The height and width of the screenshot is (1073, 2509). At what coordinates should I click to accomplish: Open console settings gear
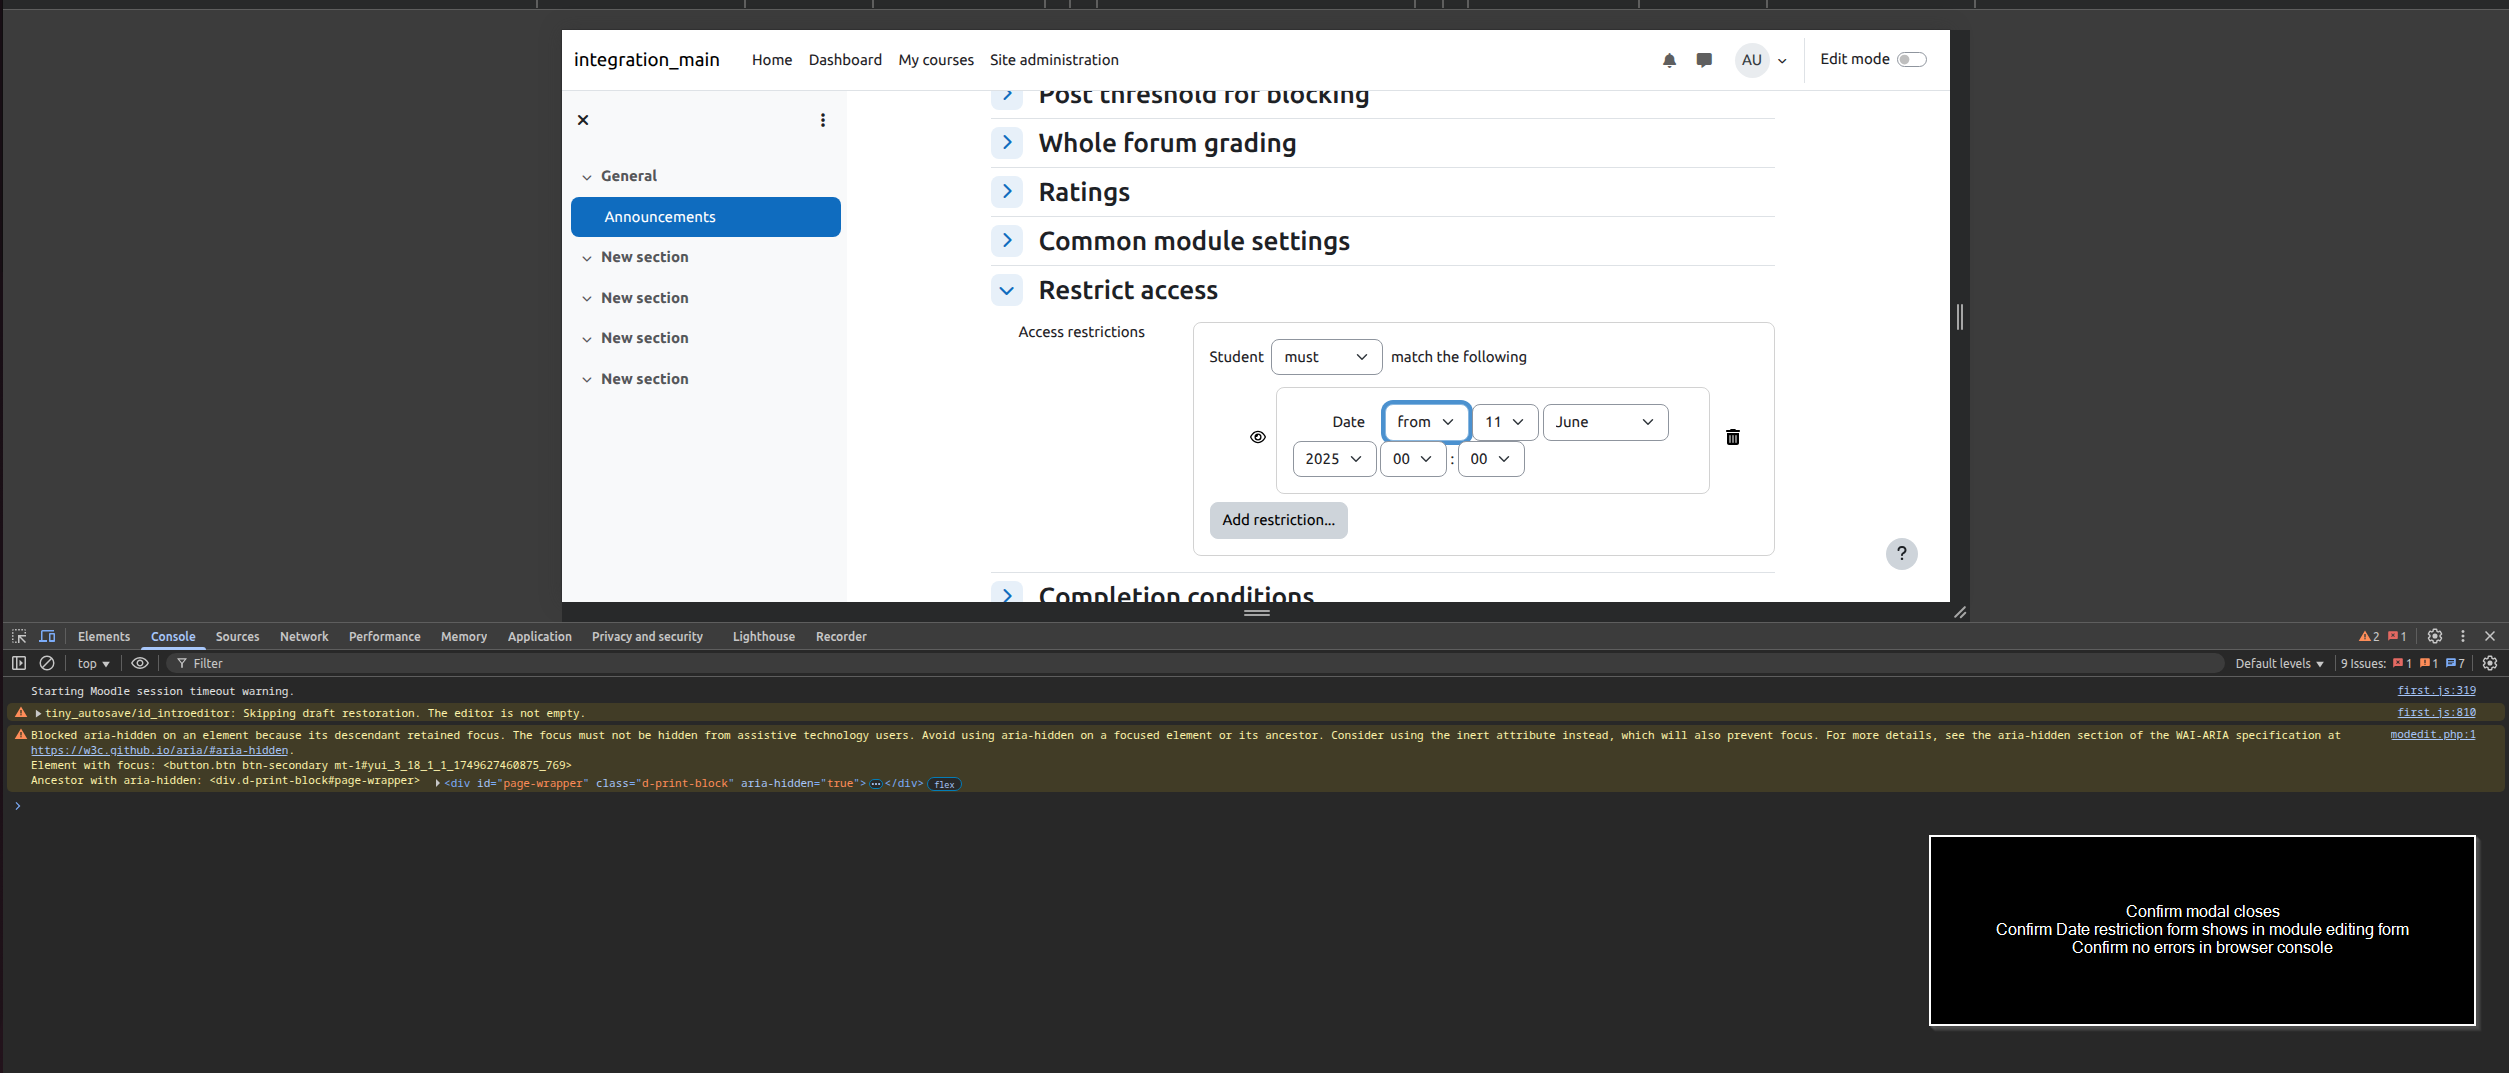[2490, 663]
